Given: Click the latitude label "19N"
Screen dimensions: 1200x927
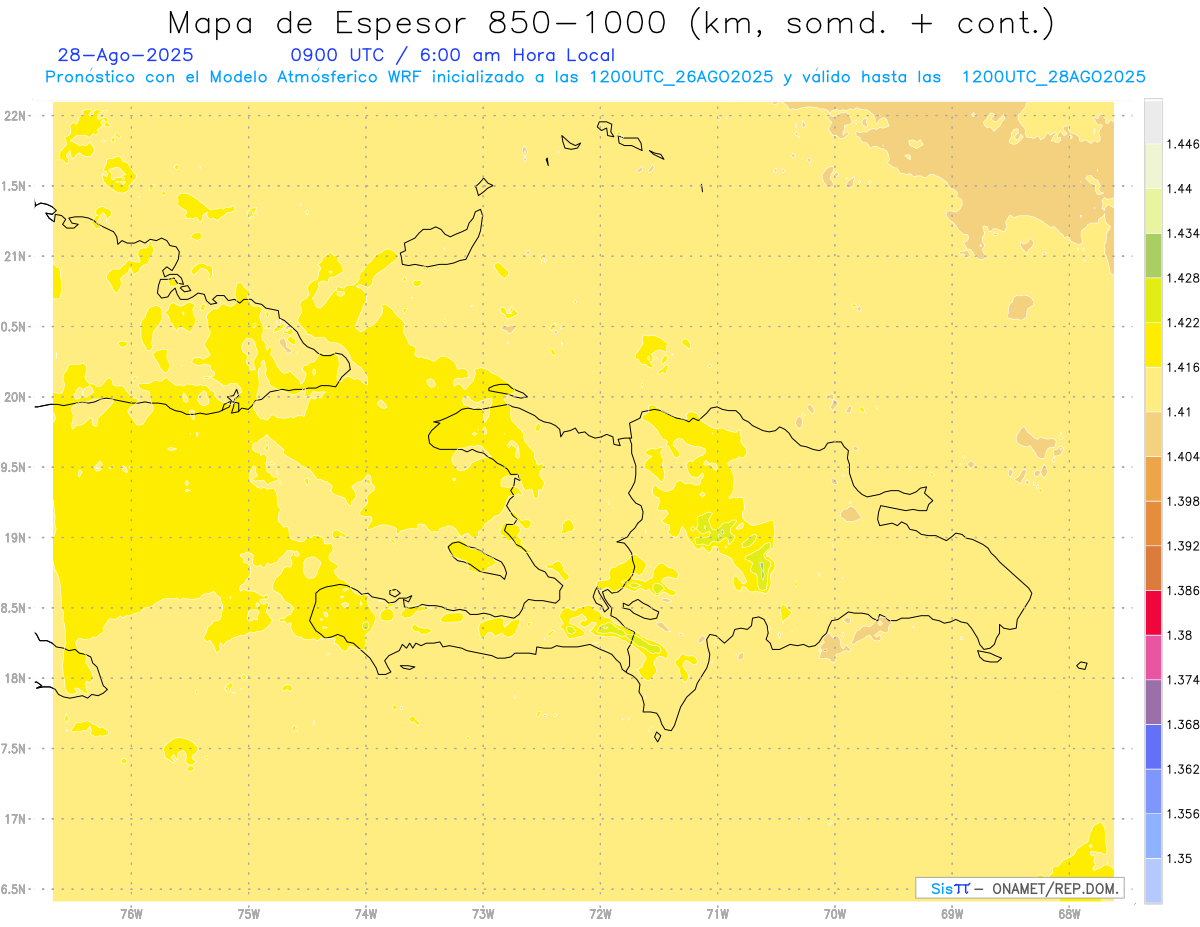Looking at the screenshot, I should (16, 537).
